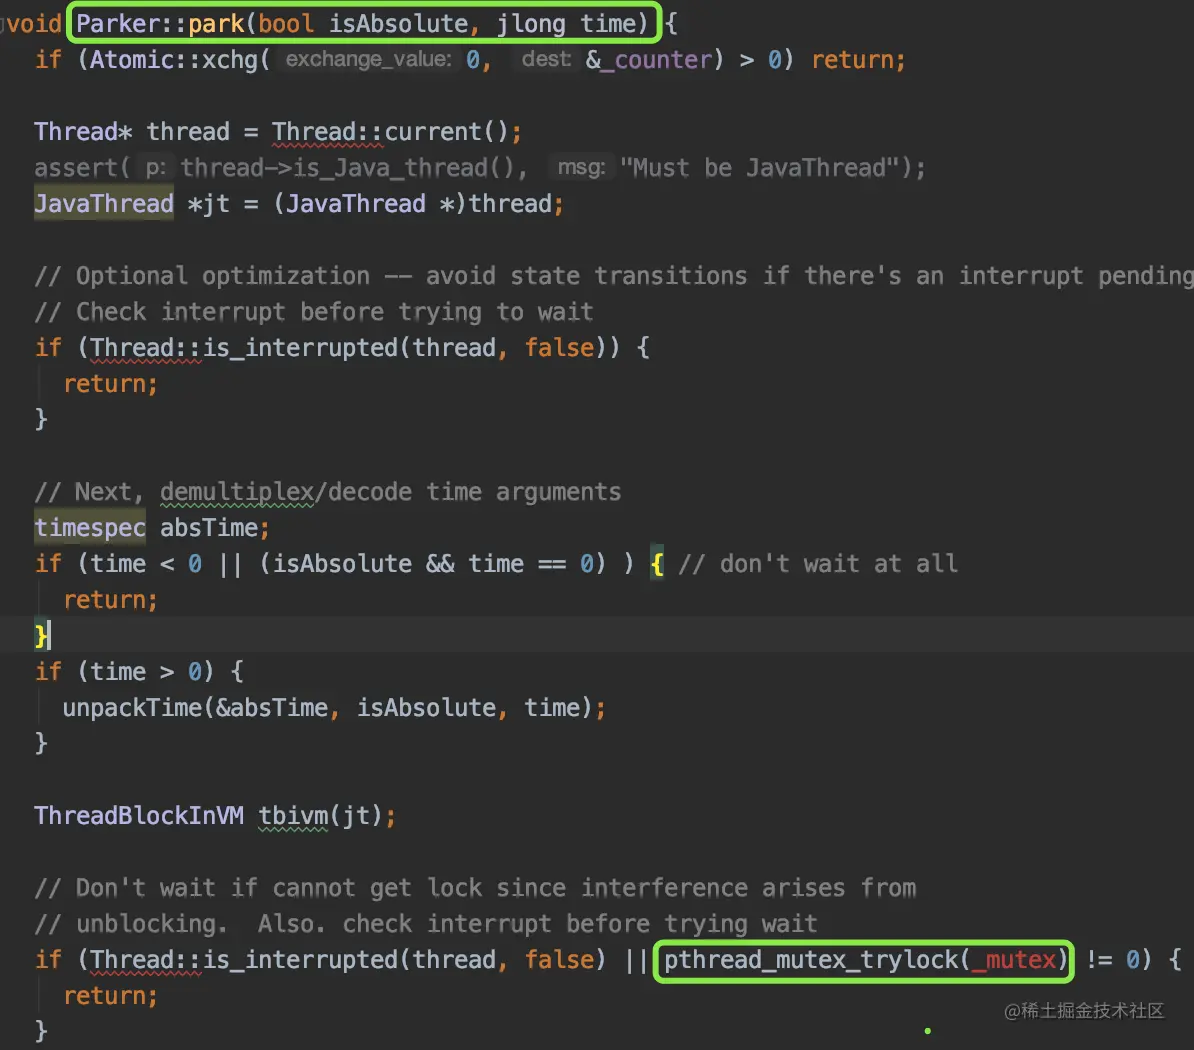Click the 'exchange_value:' parameter hint
Viewport: 1194px width, 1050px height.
pyautogui.click(x=368, y=59)
